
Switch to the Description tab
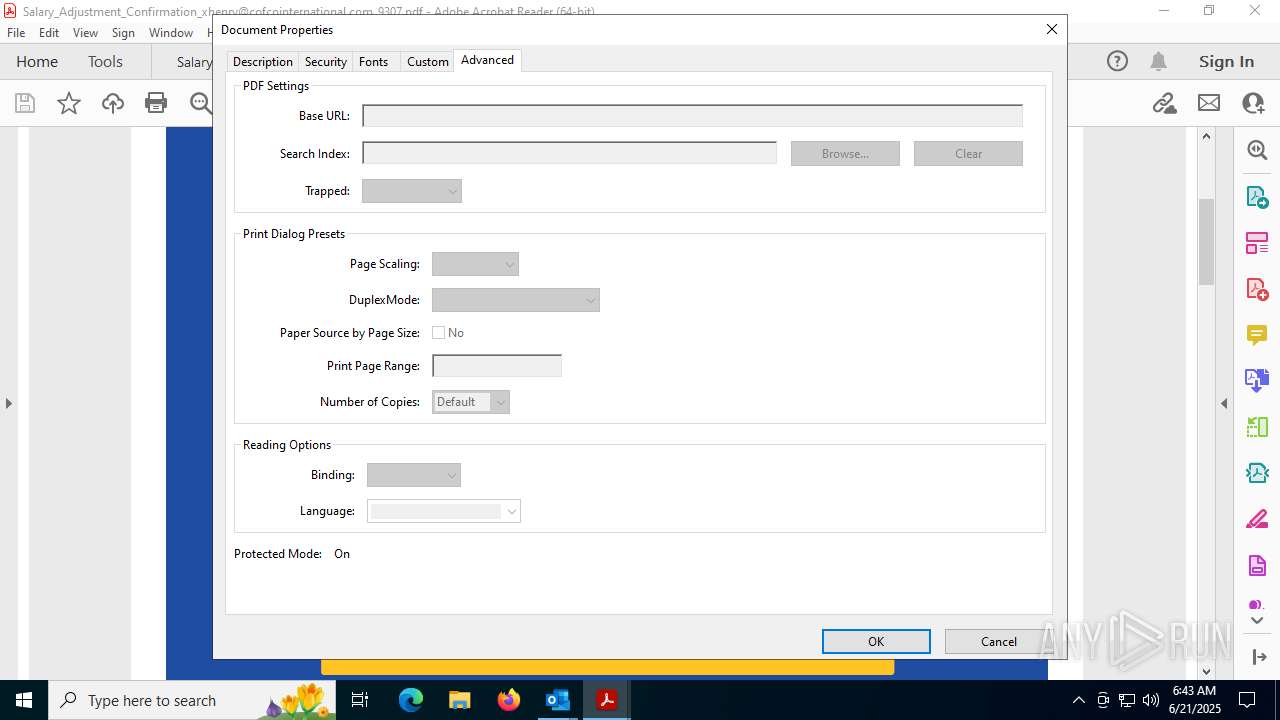point(263,62)
